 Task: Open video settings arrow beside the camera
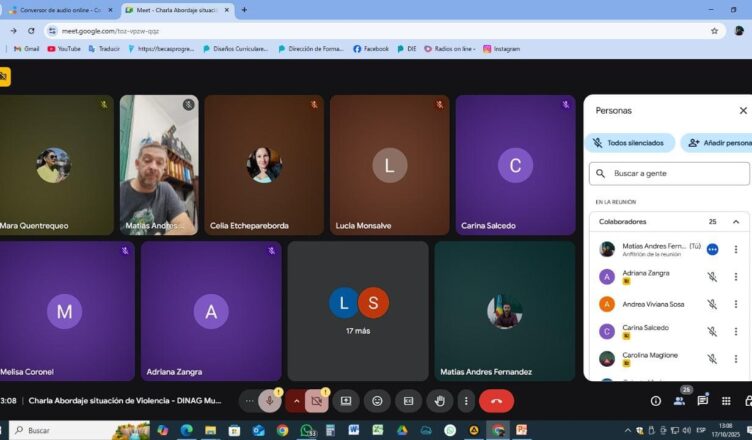(296, 401)
